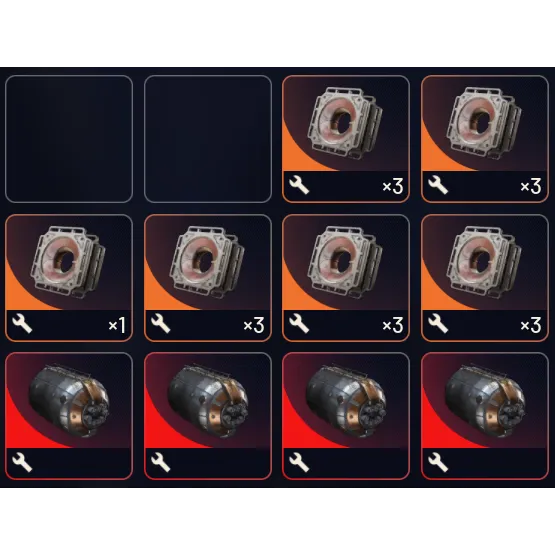Click wrench icon under top-row third ring component
The width and height of the screenshot is (555, 555).
click(299, 185)
